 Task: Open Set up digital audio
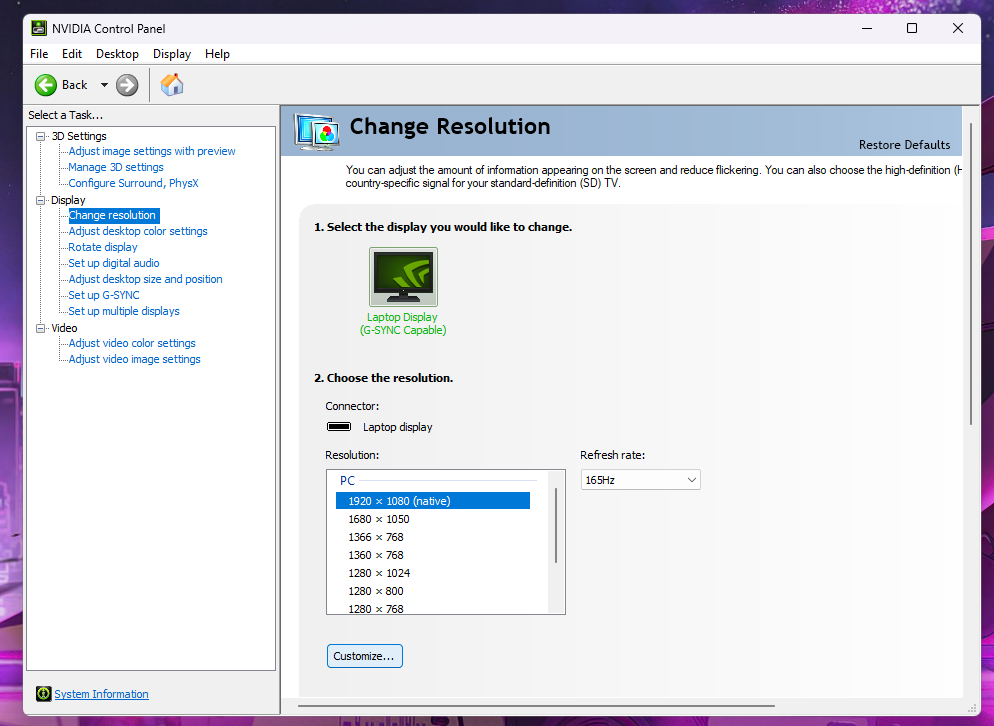[x=113, y=263]
